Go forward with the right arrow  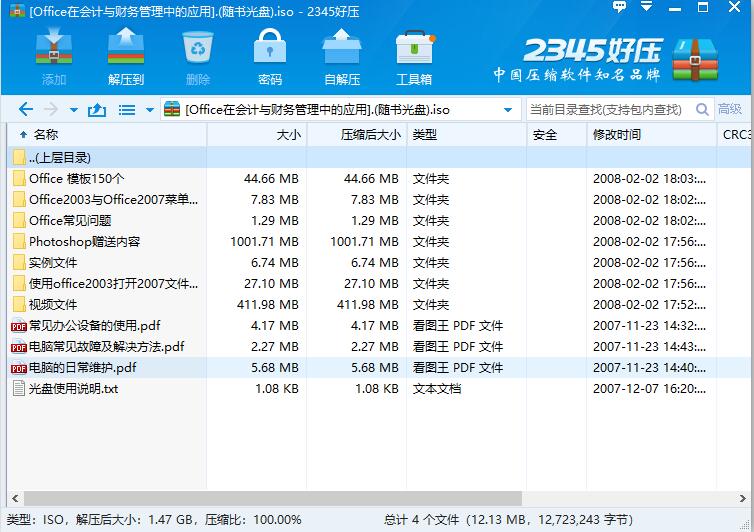50,110
